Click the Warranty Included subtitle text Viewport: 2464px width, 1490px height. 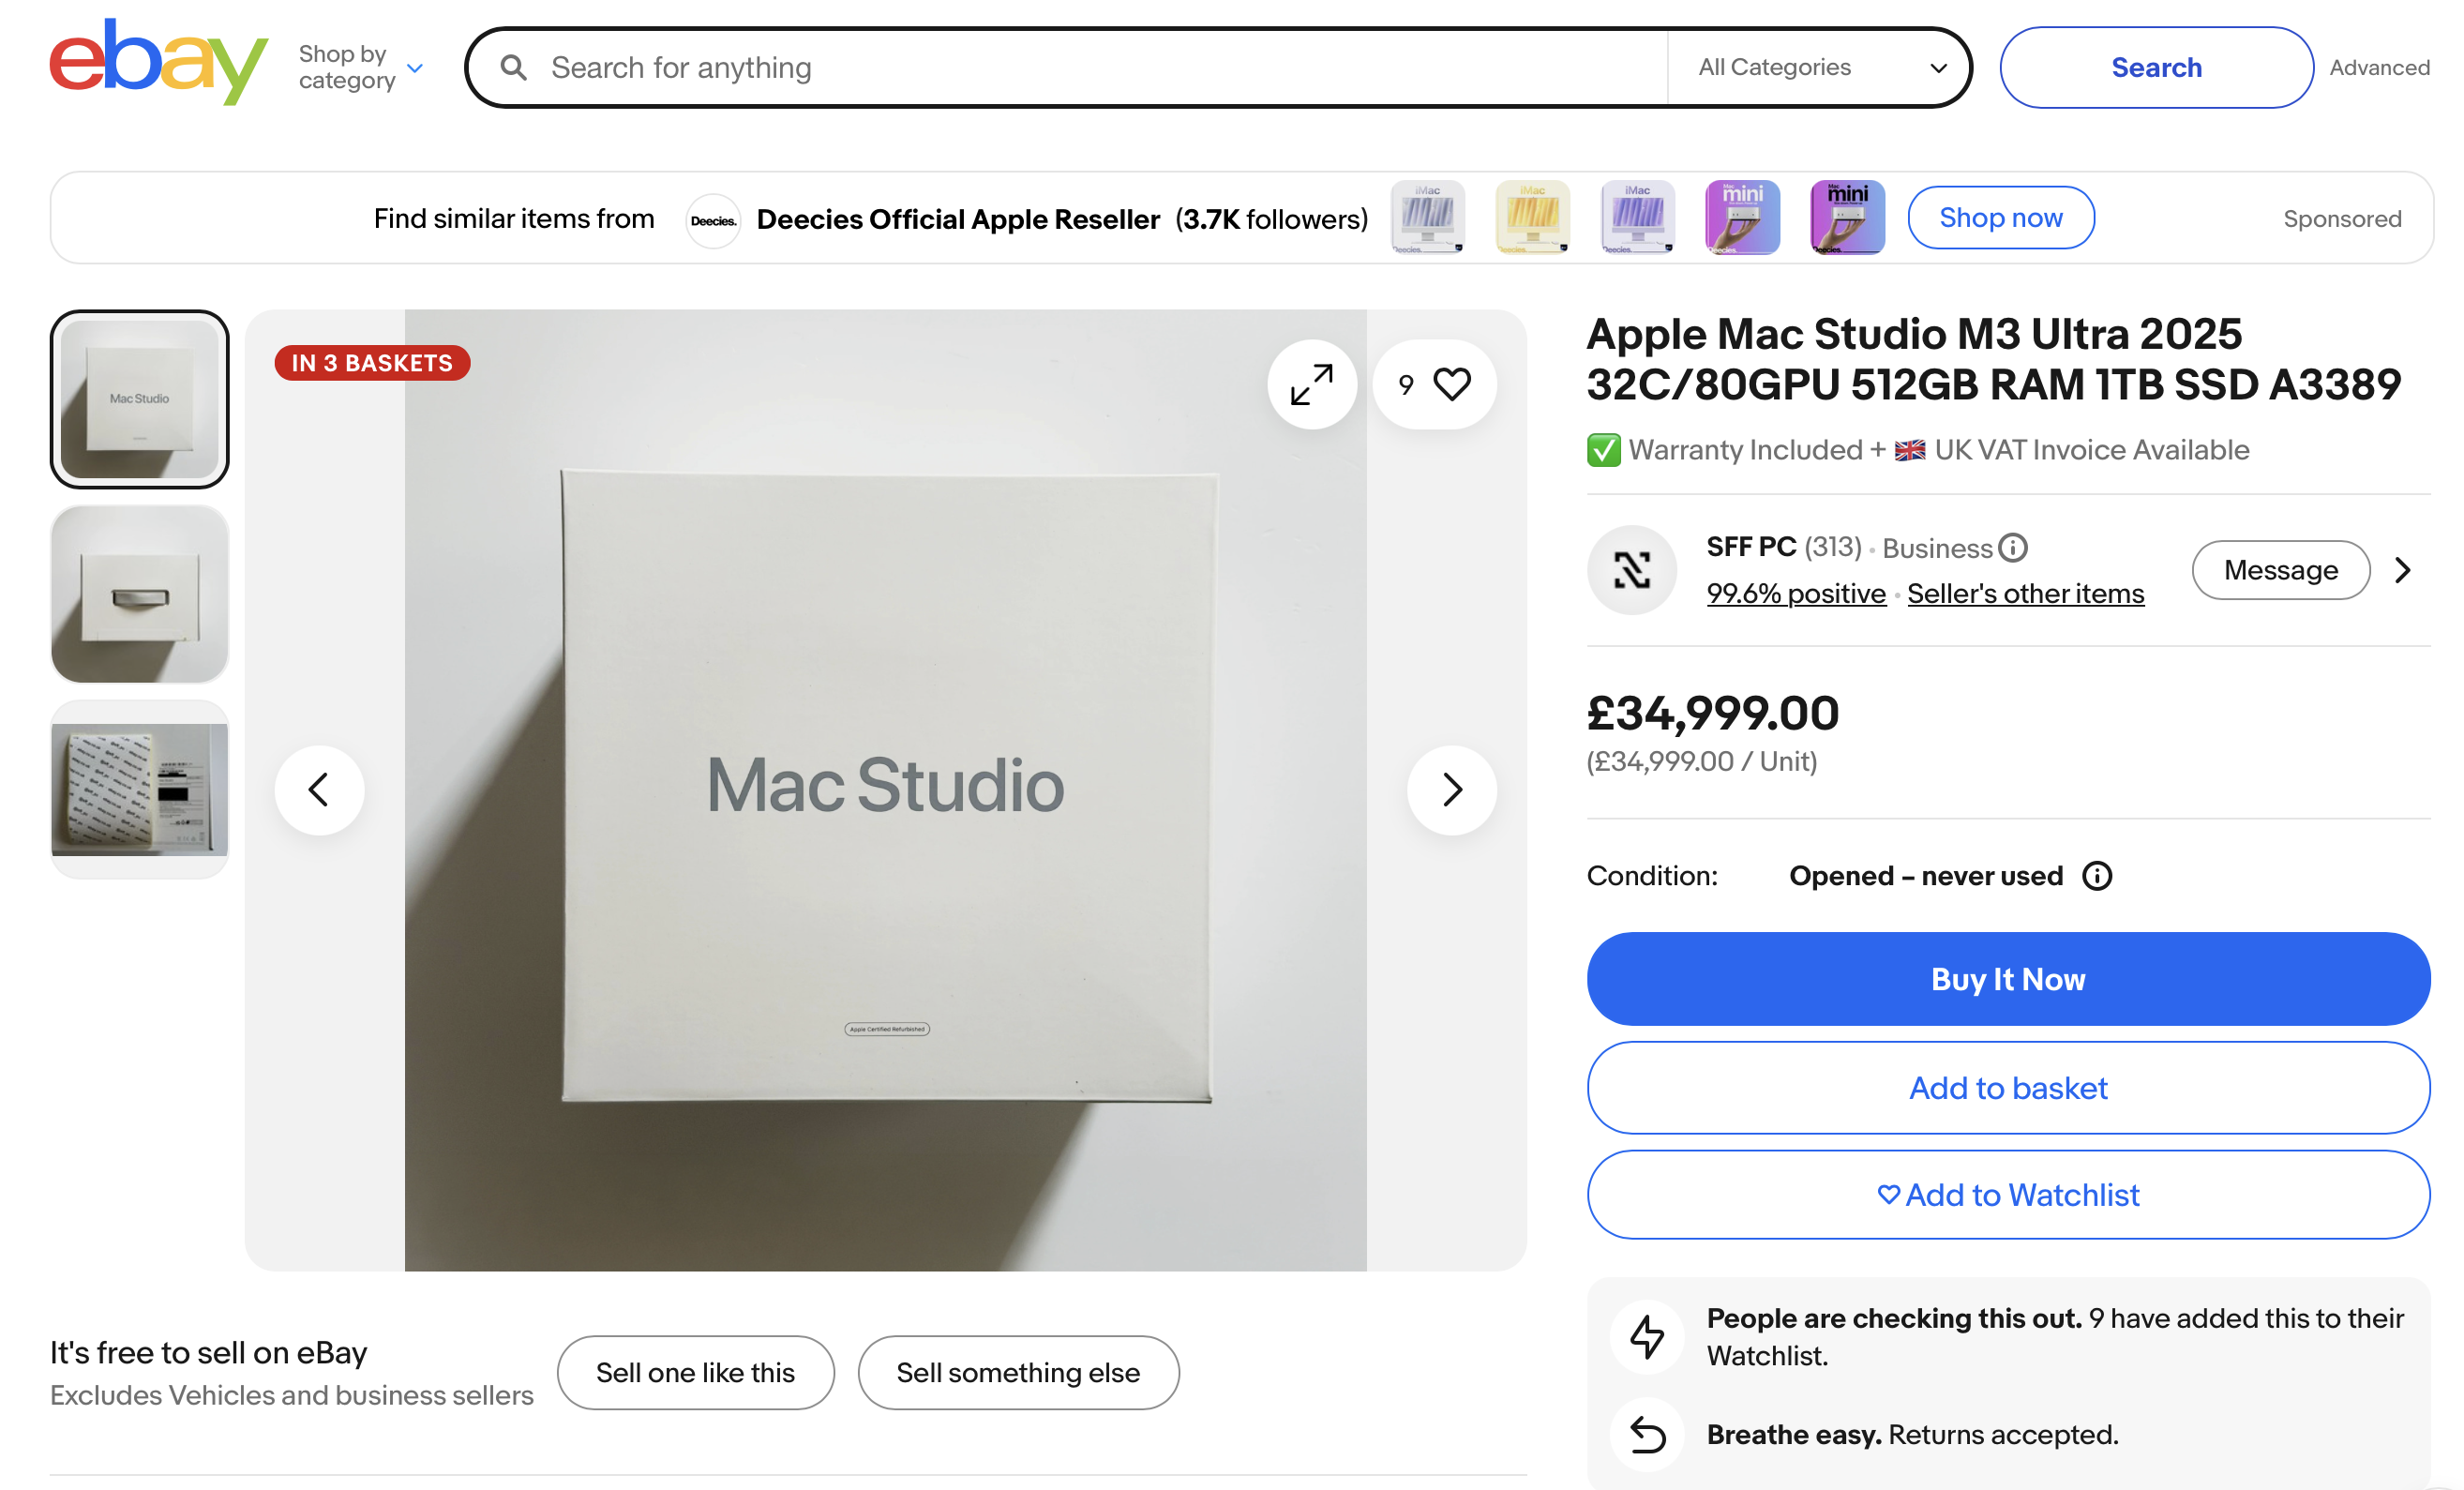pos(1918,450)
